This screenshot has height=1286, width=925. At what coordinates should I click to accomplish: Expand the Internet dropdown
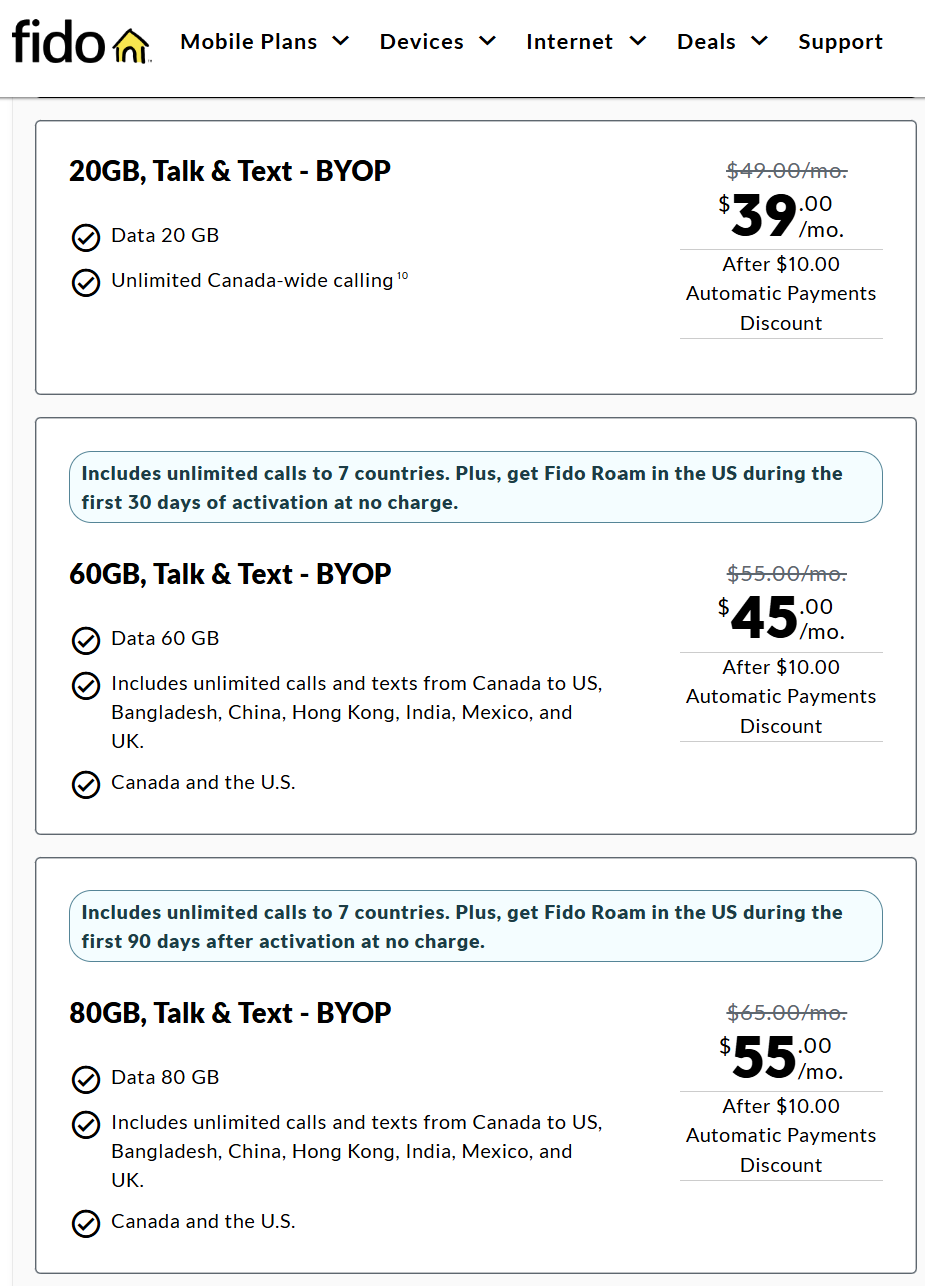click(x=586, y=42)
